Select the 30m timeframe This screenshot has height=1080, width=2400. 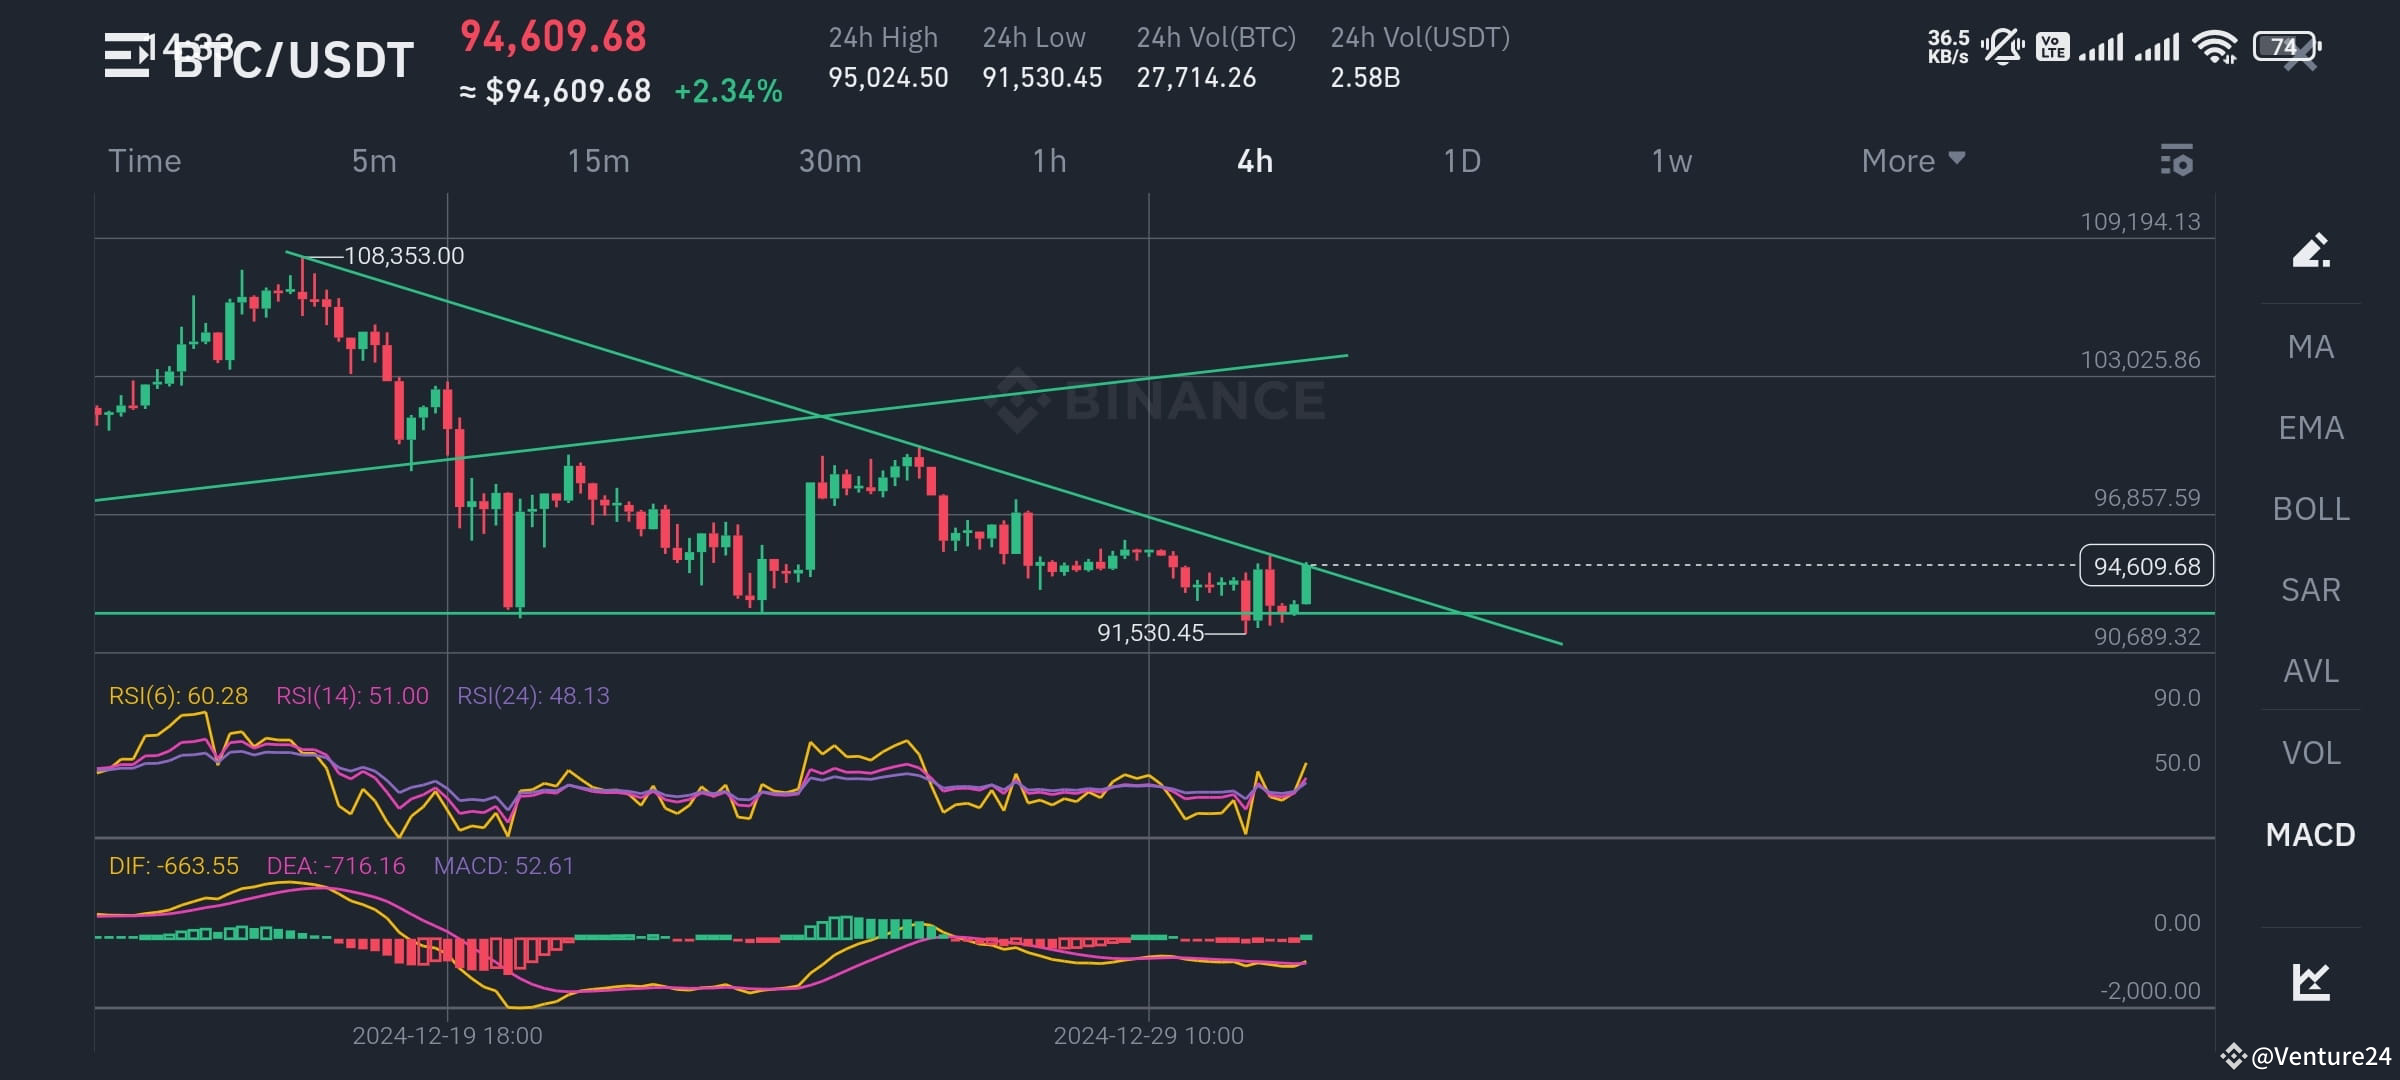point(830,161)
